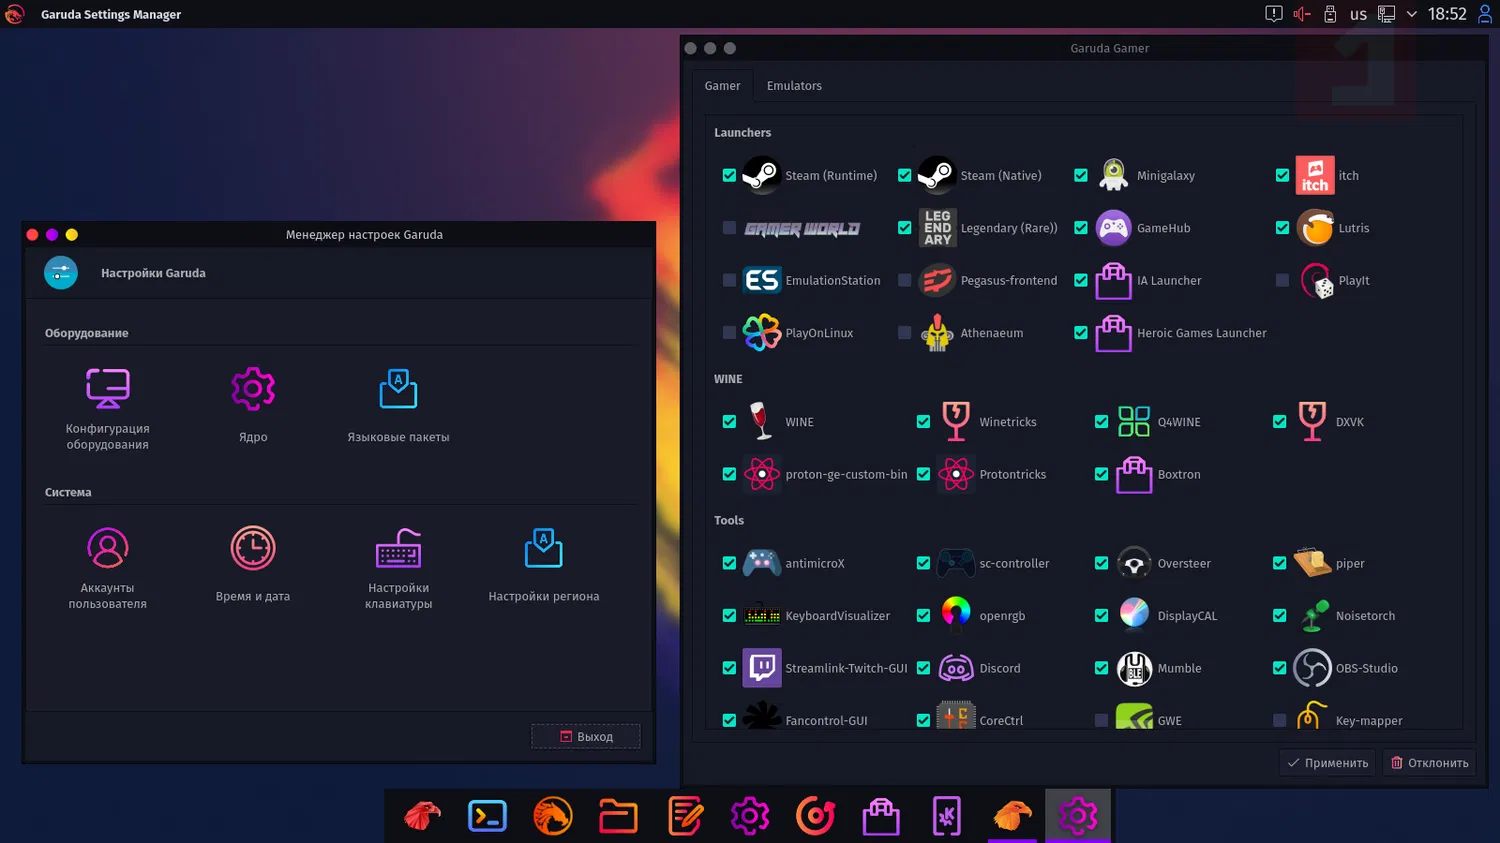Image resolution: width=1500 pixels, height=843 pixels.
Task: Uncheck Heroic Games Launcher checkbox
Action: tap(1081, 333)
